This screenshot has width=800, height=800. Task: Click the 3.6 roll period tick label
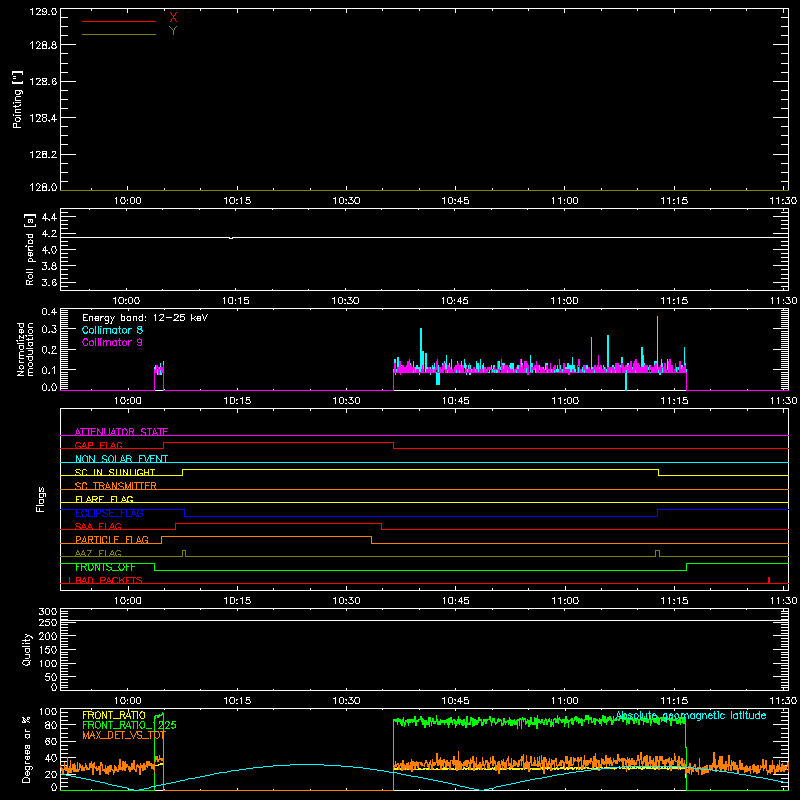(49, 283)
